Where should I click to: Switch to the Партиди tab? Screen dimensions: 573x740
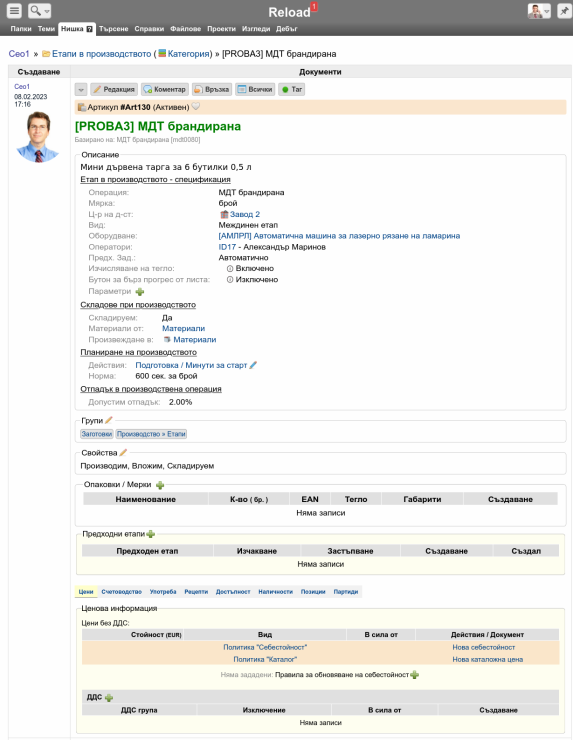[346, 591]
